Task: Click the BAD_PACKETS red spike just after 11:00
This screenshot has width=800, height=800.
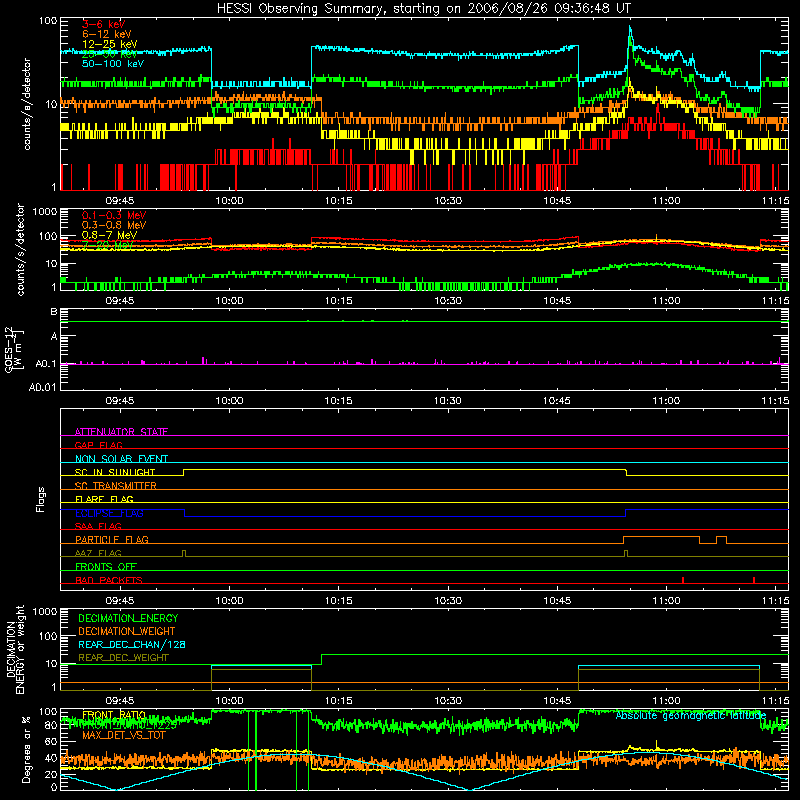Action: 683,580
